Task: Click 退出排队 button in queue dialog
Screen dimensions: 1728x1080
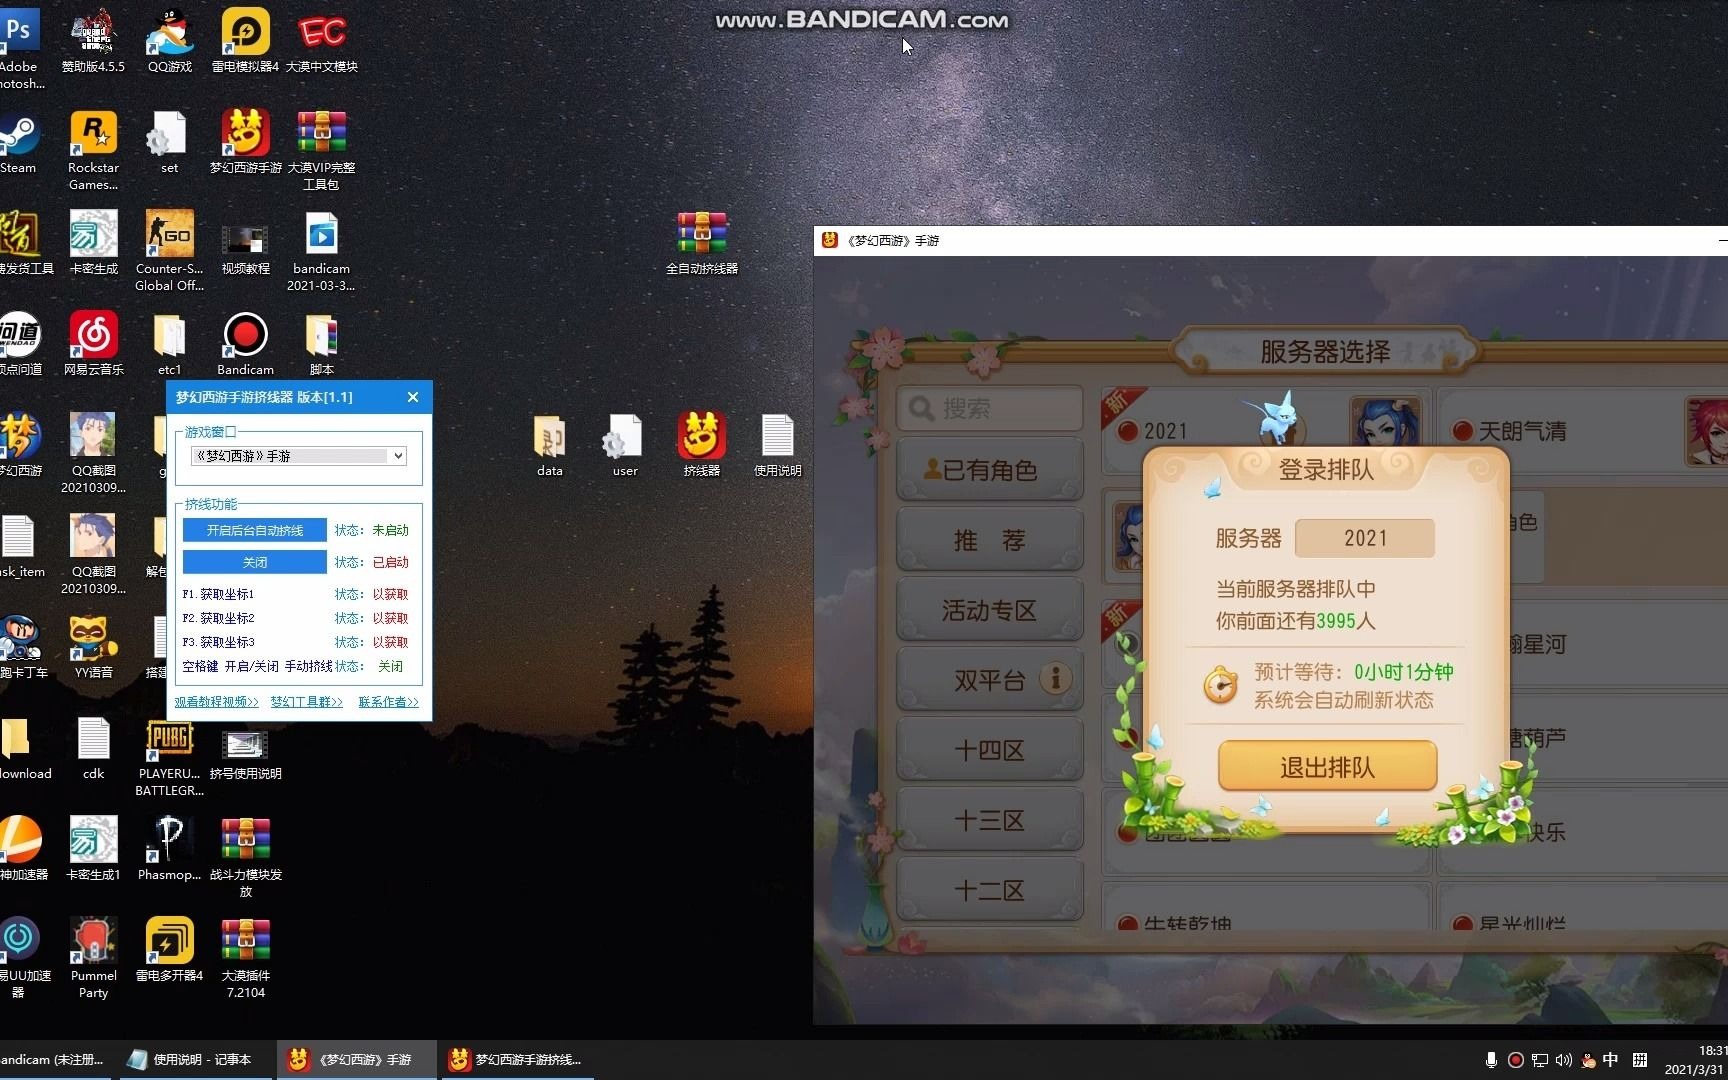Action: [1327, 767]
